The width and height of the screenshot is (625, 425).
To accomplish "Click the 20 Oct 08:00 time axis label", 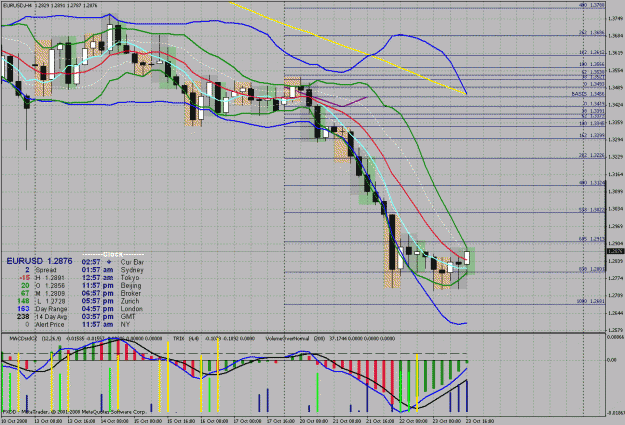I will pyautogui.click(x=313, y=421).
